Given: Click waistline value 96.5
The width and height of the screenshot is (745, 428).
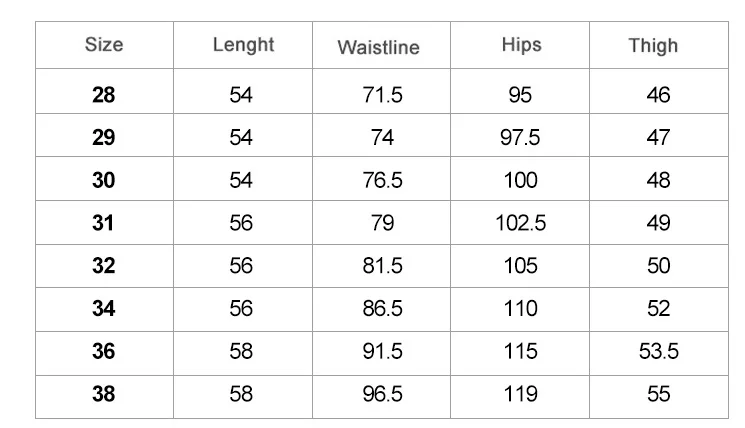Looking at the screenshot, I should point(382,395).
